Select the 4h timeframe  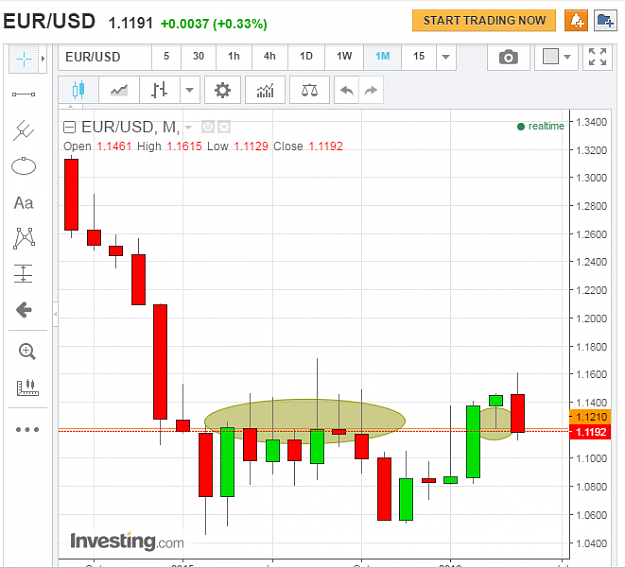tap(270, 56)
